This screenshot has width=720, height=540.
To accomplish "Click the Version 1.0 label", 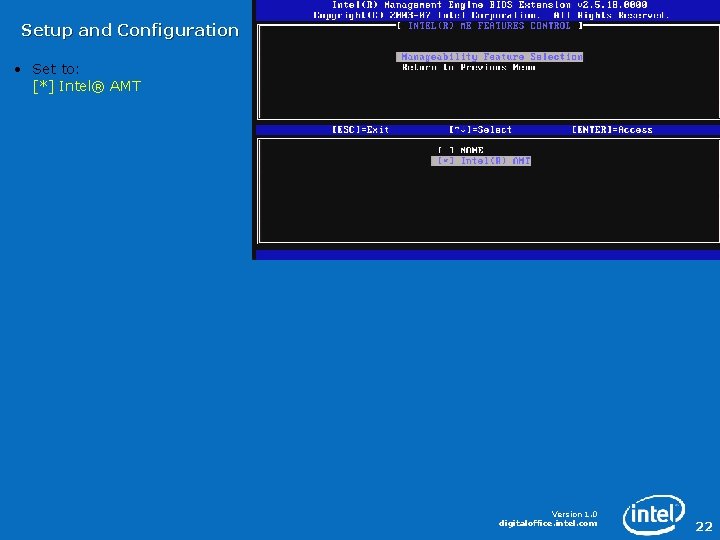I will click(574, 514).
